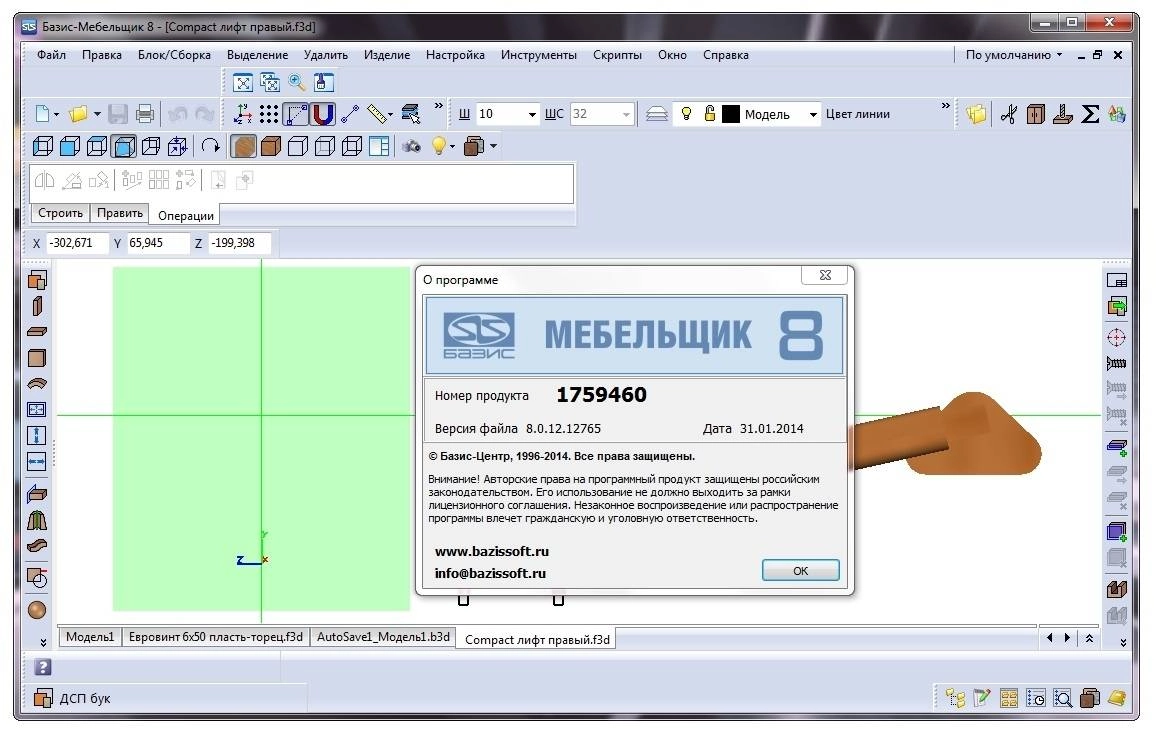
Task: Open the Файл menu
Action: 52,55
